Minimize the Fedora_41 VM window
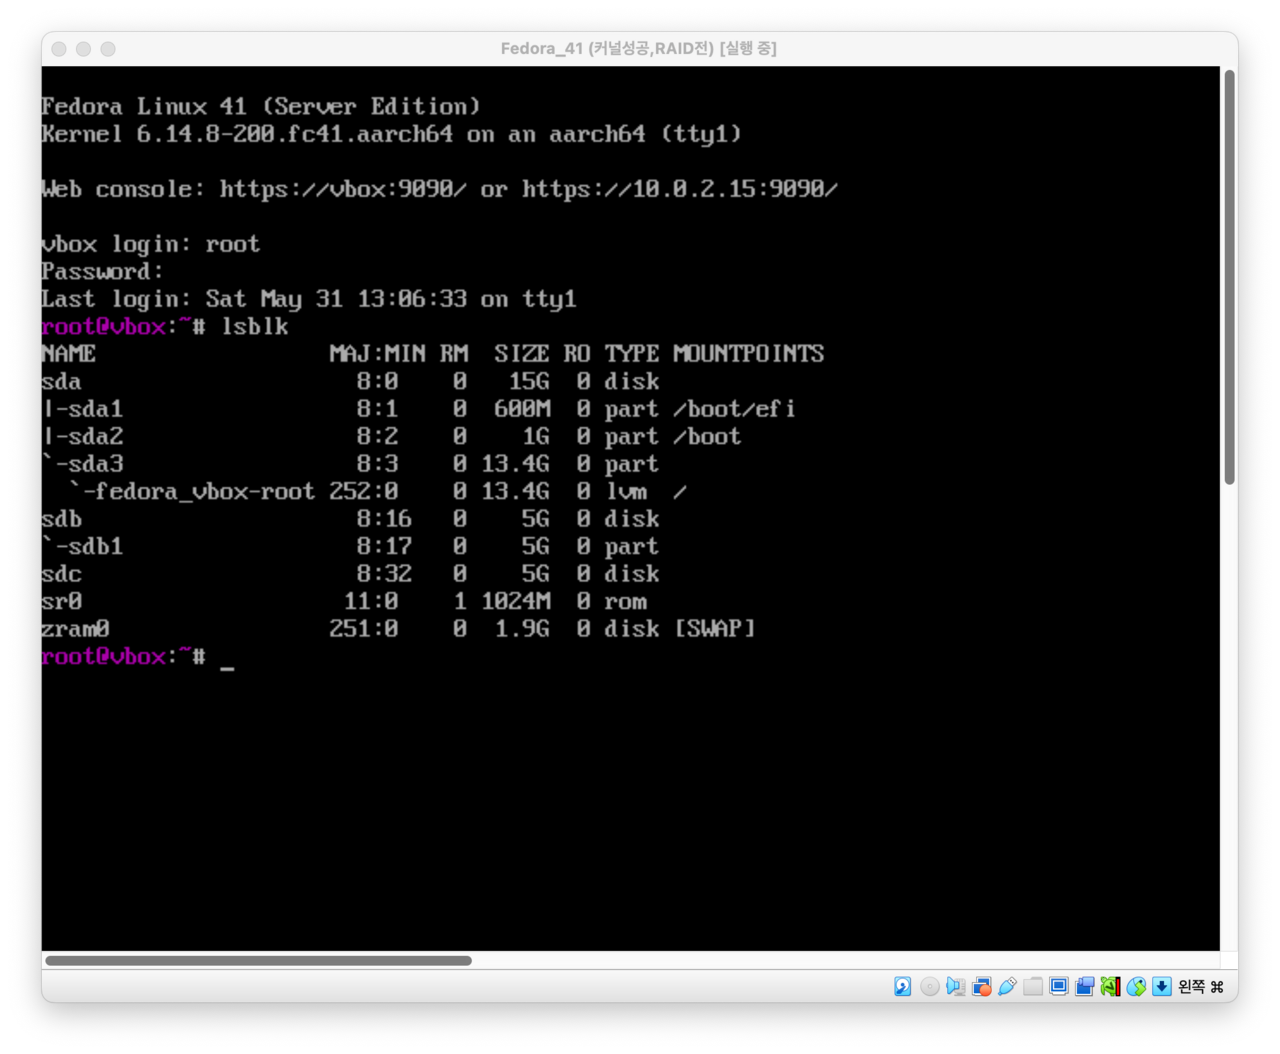 tap(83, 49)
